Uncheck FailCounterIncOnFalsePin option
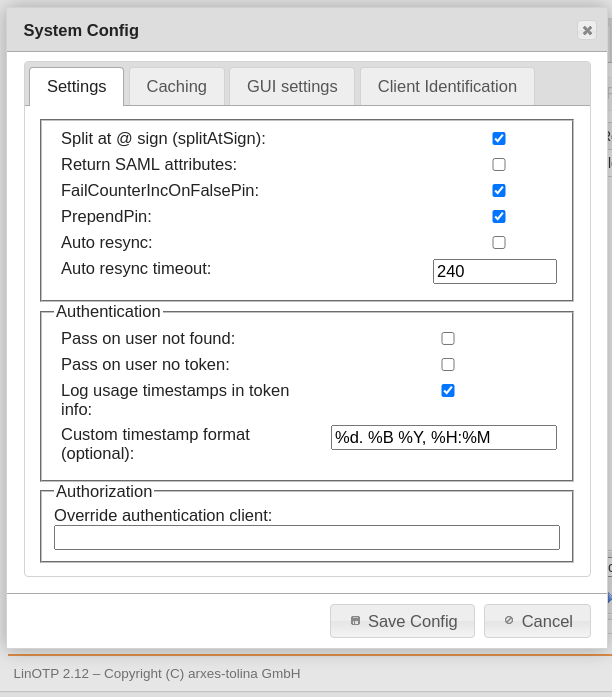 [499, 191]
